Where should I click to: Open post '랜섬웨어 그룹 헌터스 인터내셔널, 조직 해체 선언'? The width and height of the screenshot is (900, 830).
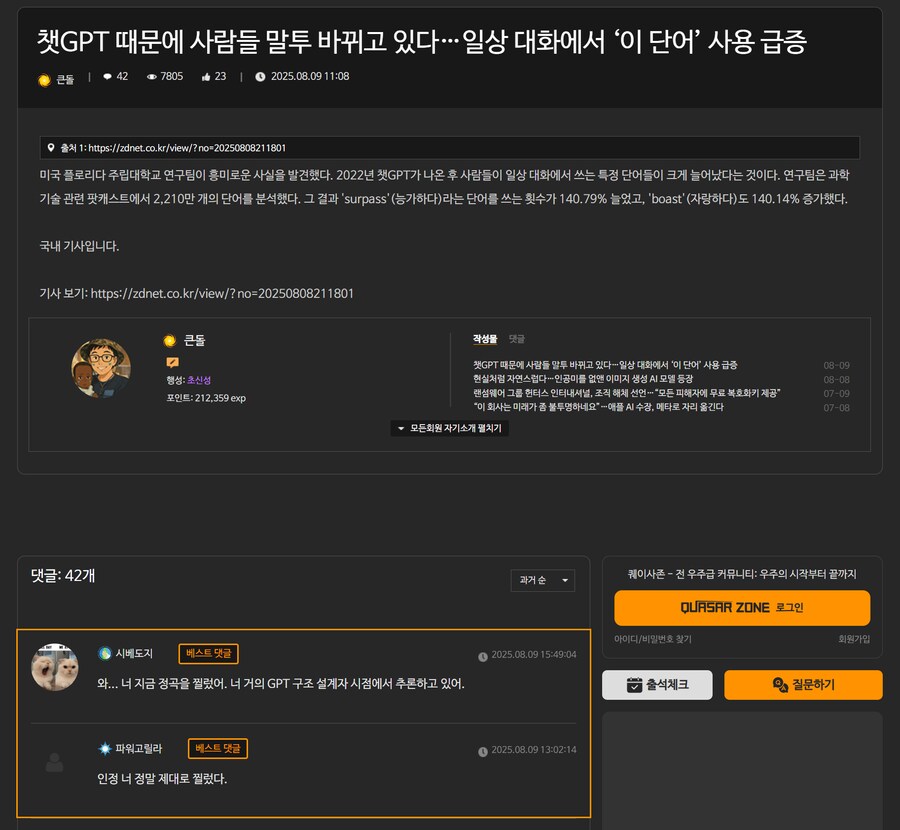tap(626, 393)
